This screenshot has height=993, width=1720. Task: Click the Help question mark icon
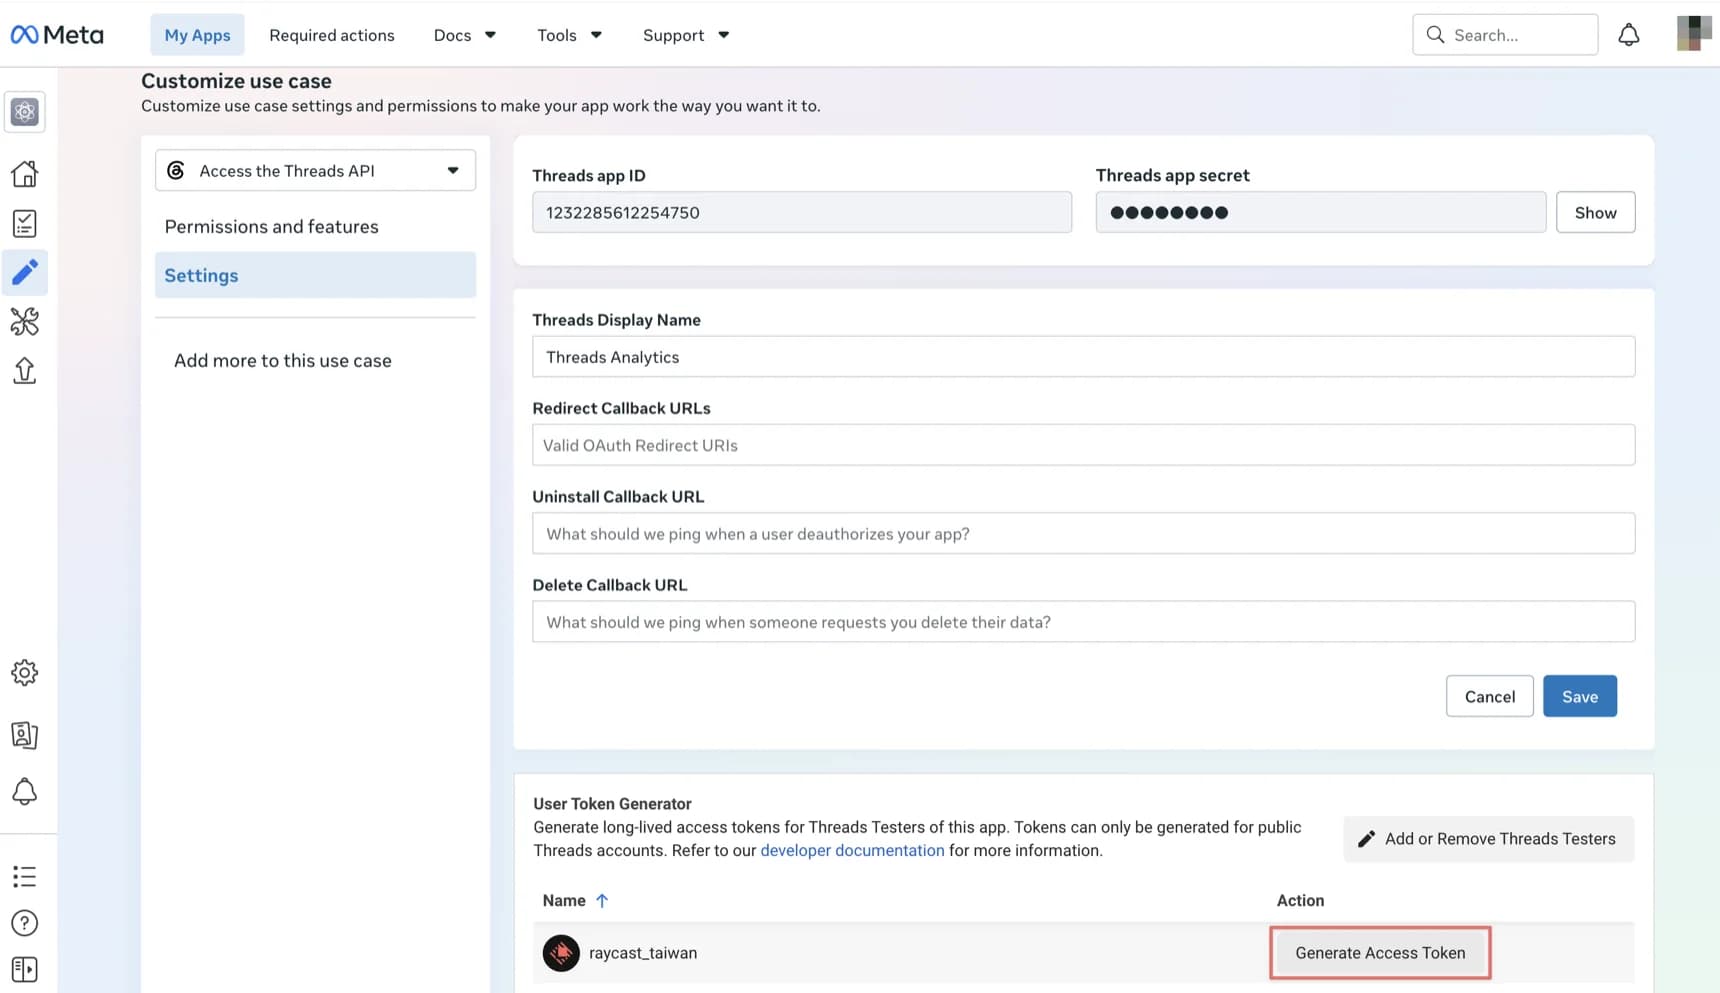[25, 923]
